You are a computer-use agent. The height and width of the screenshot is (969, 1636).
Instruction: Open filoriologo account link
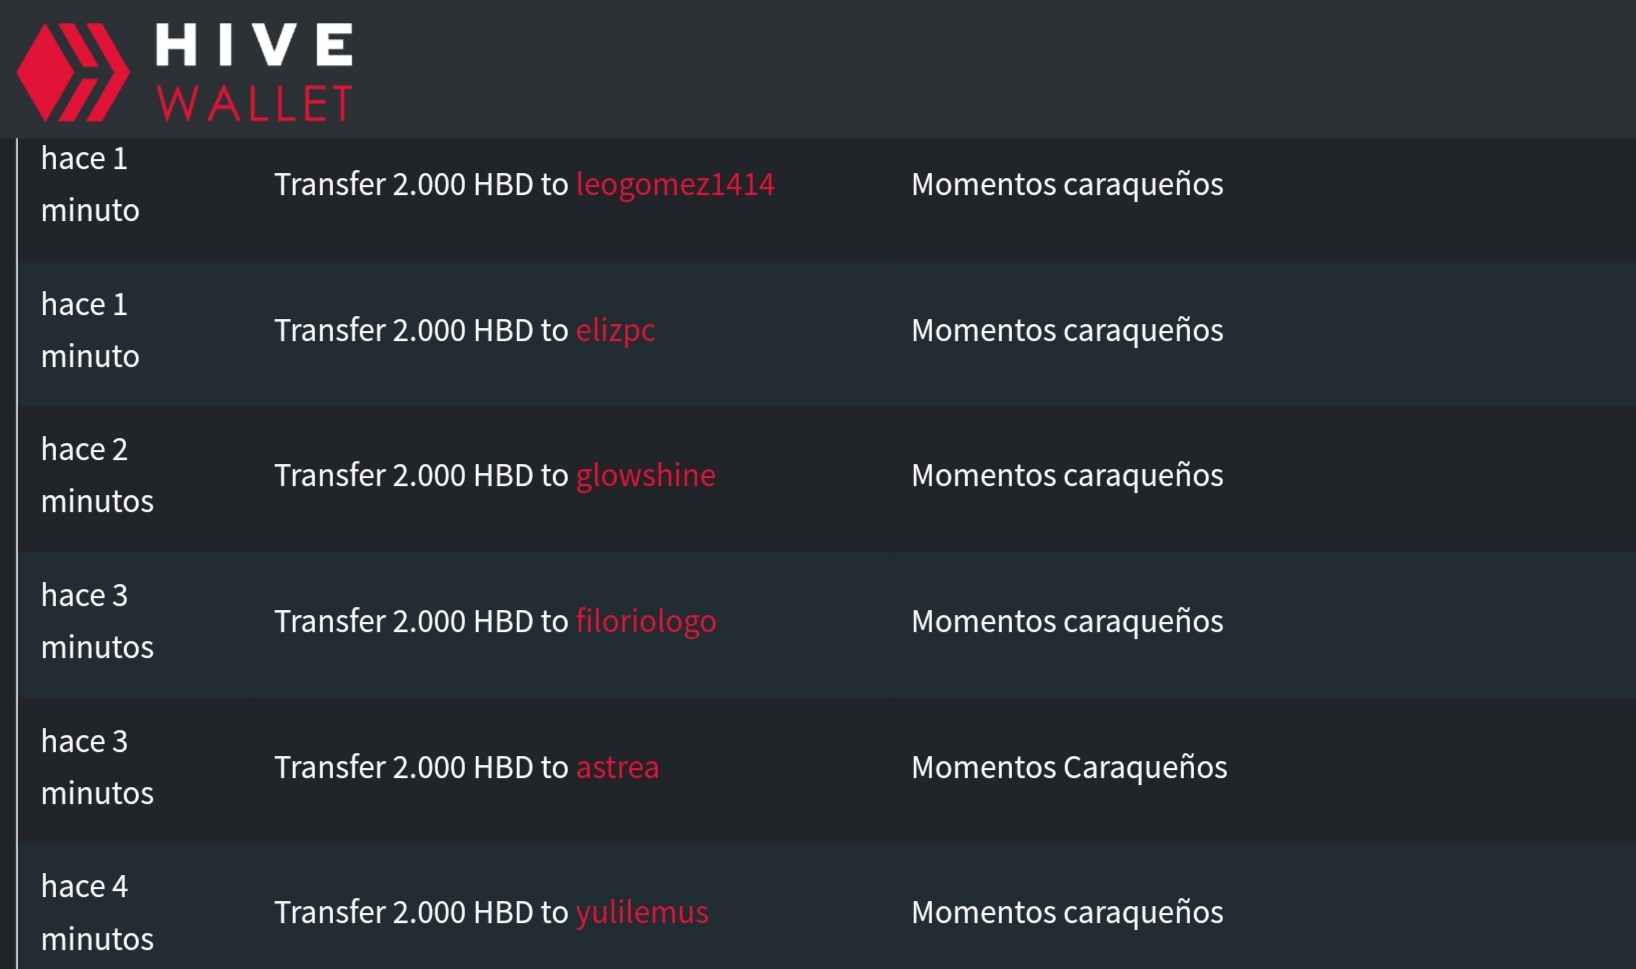[646, 622]
